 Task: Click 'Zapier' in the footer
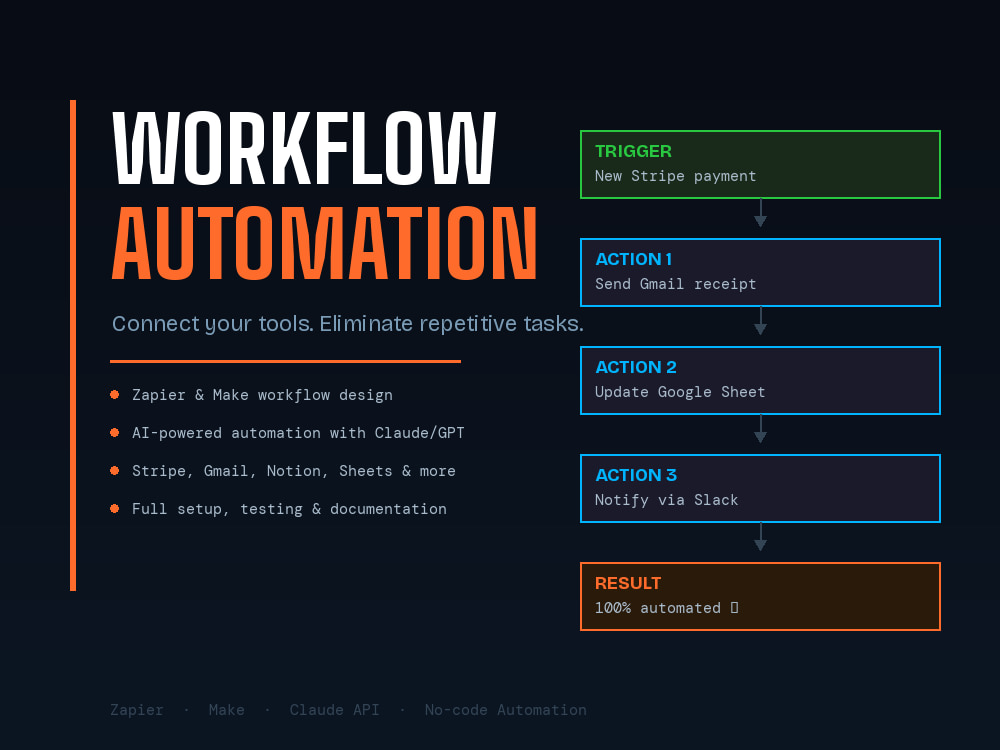click(x=136, y=710)
